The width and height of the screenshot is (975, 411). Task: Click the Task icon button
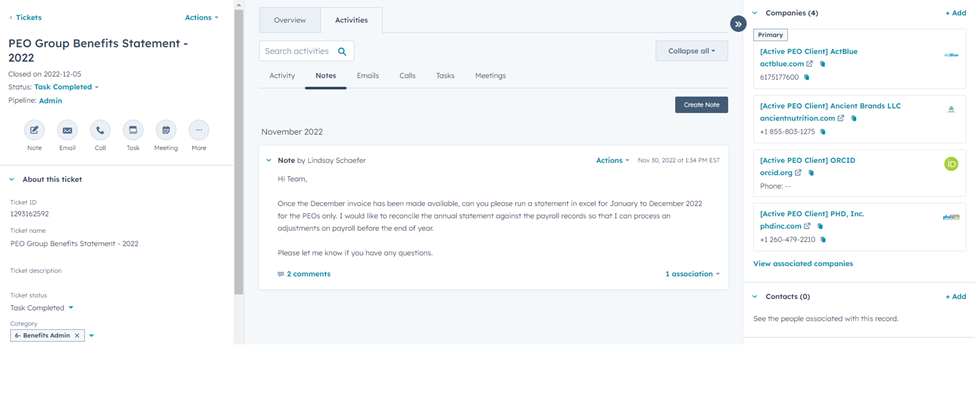(133, 130)
